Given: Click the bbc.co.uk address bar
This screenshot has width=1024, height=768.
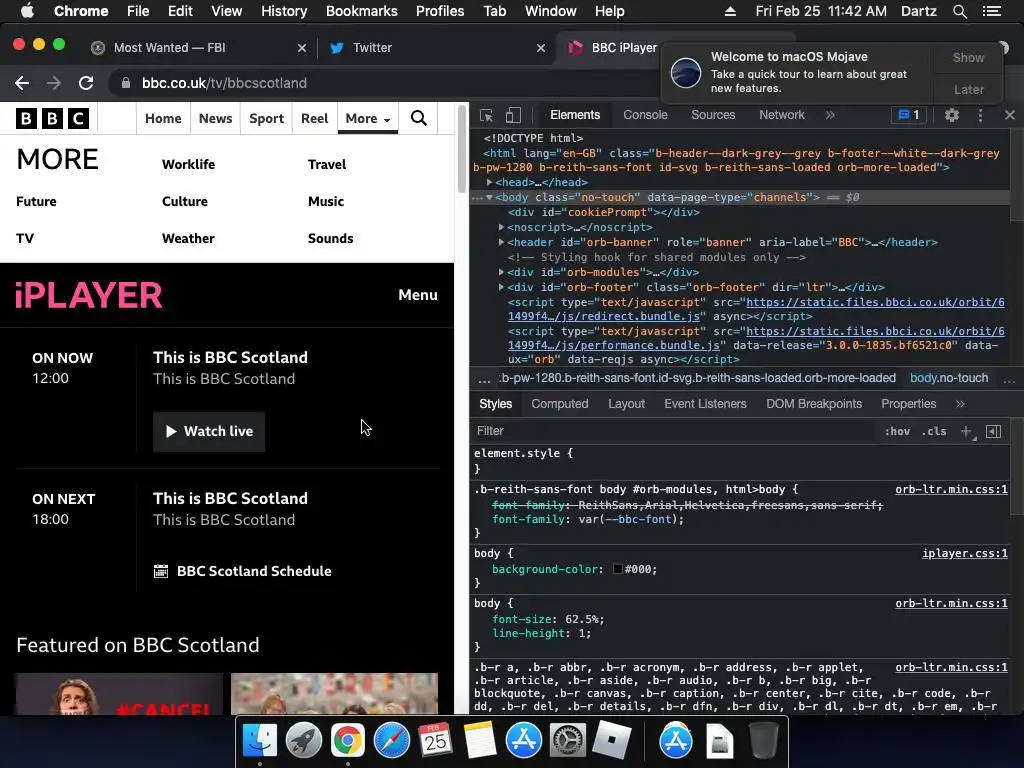Looking at the screenshot, I should pos(385,84).
